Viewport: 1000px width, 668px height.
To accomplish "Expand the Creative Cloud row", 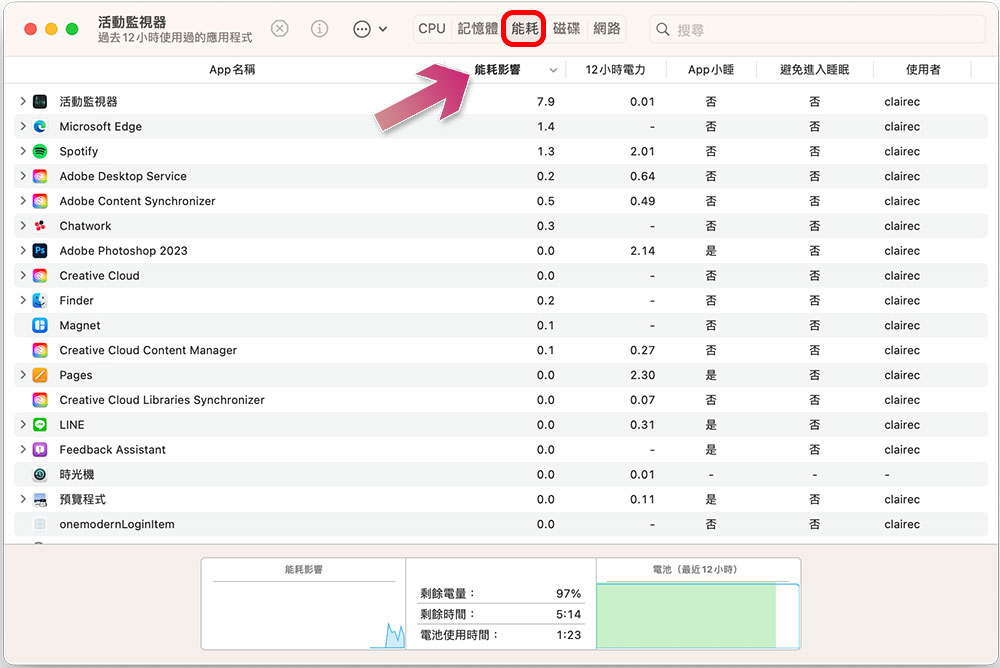I will point(22,275).
